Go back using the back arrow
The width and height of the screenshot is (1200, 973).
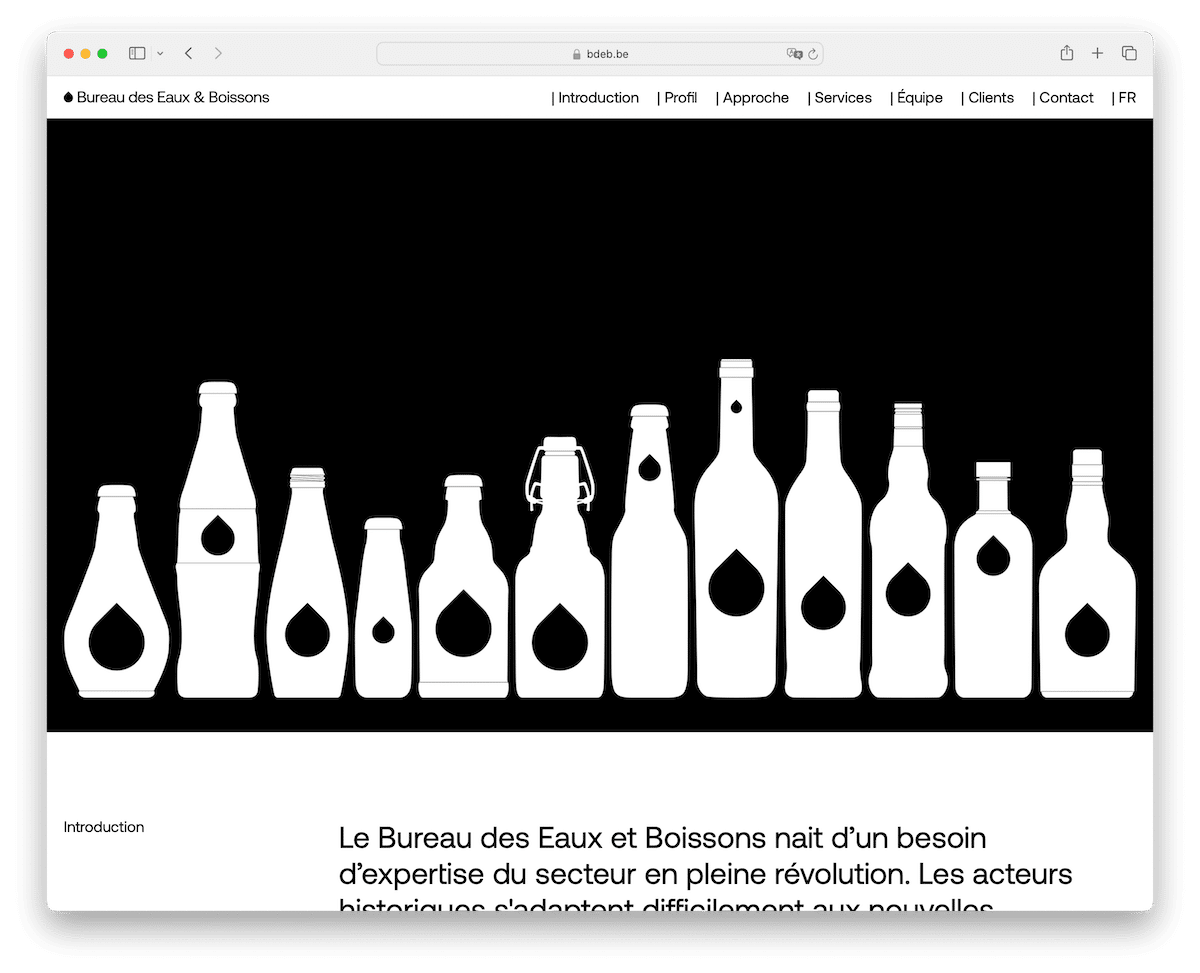(x=188, y=53)
